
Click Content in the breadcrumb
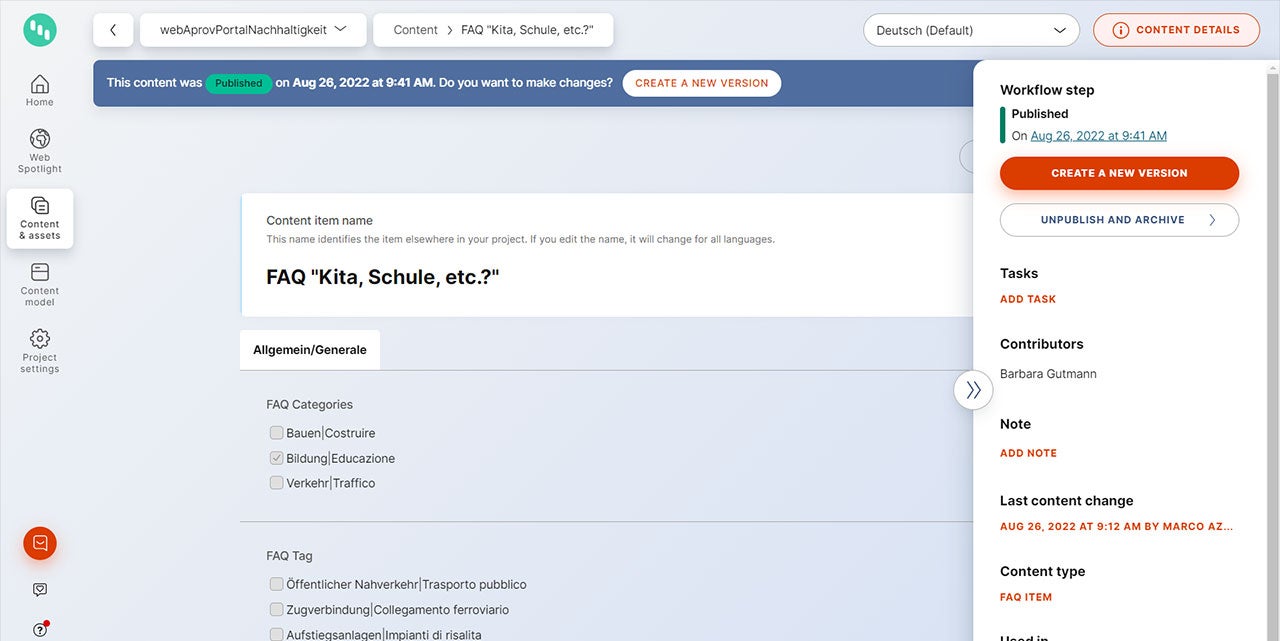(415, 30)
